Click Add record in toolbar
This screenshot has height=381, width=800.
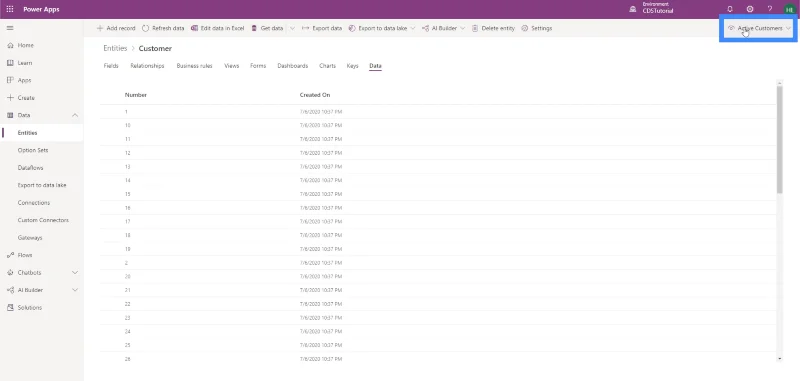point(116,28)
